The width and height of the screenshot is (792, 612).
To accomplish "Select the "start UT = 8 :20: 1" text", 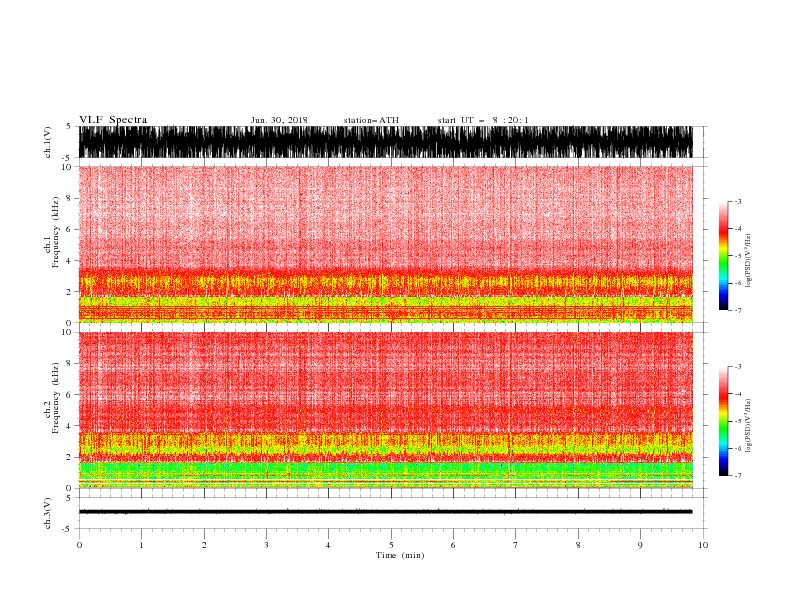I will 483,120.
